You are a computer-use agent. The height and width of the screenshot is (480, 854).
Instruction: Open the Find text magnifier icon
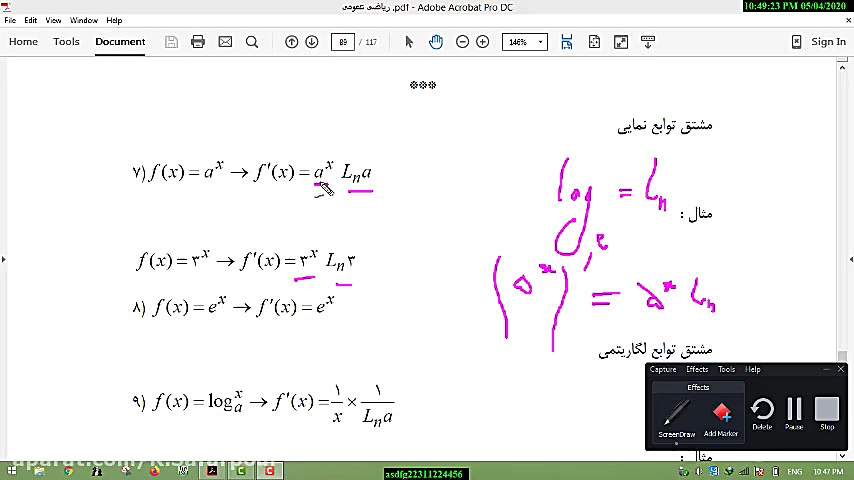click(252, 42)
